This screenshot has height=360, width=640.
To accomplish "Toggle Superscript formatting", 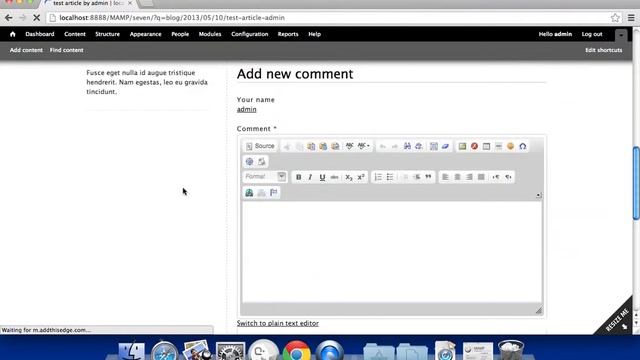I will [361, 177].
